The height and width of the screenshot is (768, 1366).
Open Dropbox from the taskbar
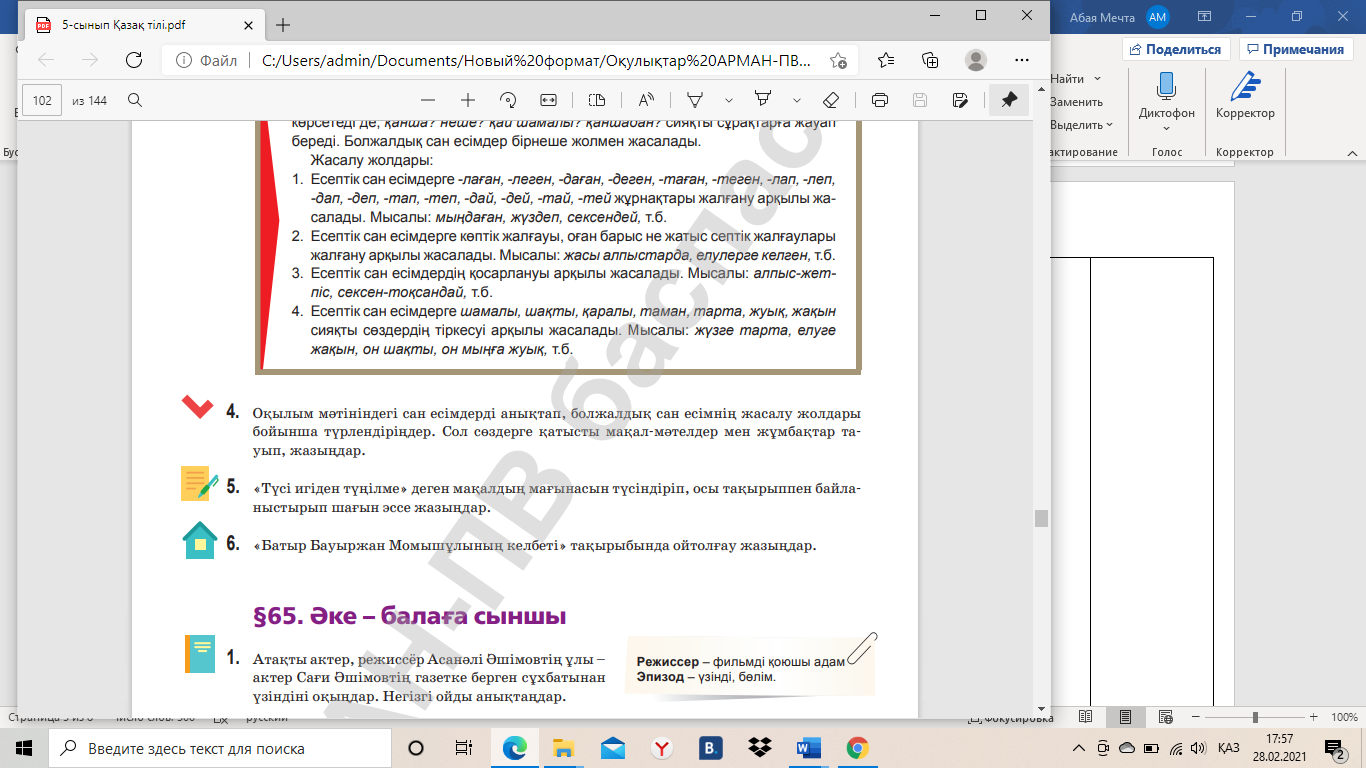click(x=759, y=748)
